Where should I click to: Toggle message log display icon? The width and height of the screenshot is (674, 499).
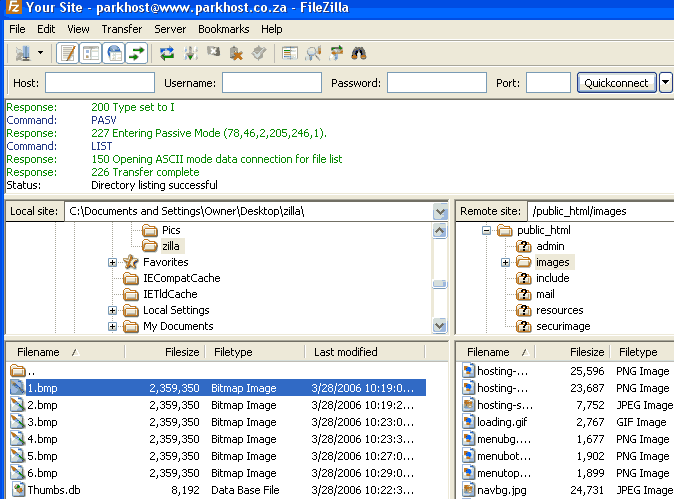pyautogui.click(x=68, y=53)
